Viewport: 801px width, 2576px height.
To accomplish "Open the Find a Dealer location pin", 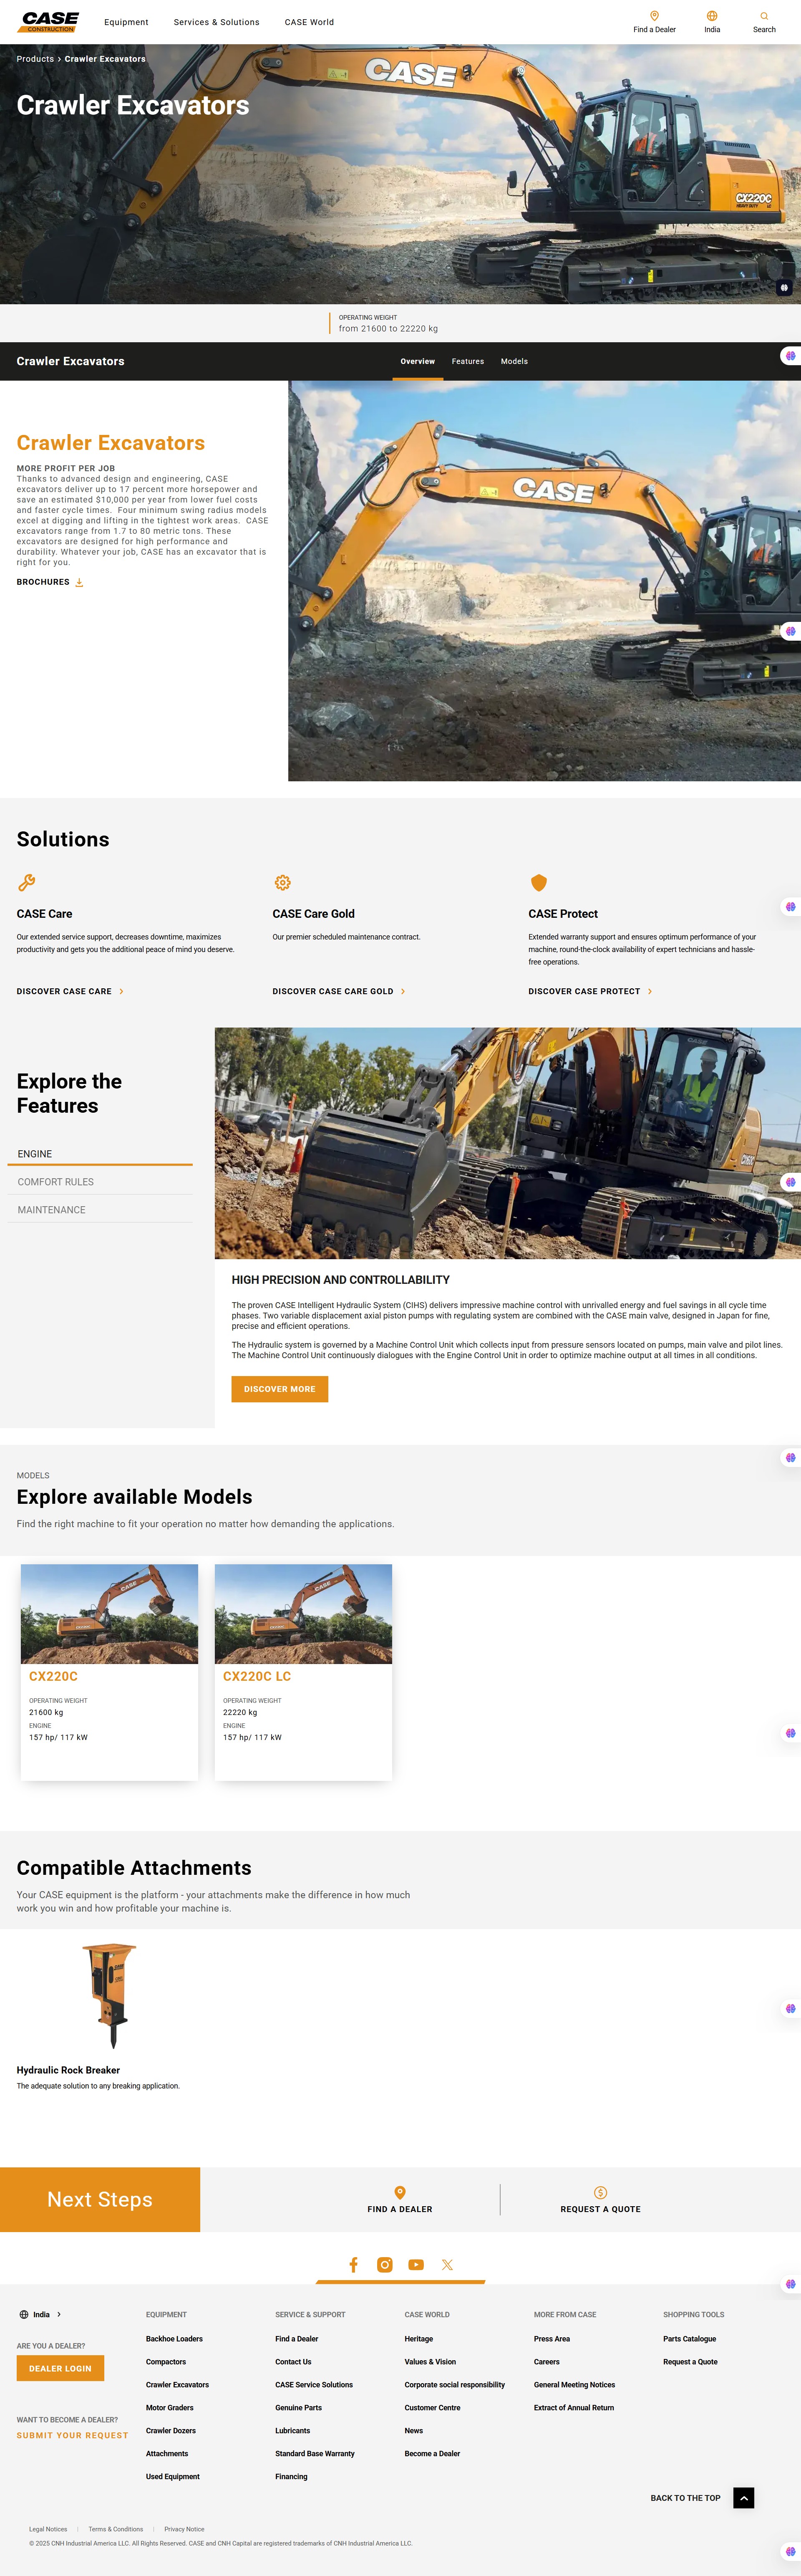I will [x=654, y=16].
